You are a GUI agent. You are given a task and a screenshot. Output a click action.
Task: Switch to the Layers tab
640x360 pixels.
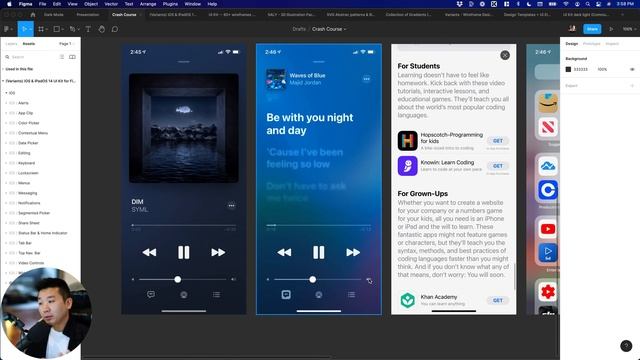[x=11, y=44]
